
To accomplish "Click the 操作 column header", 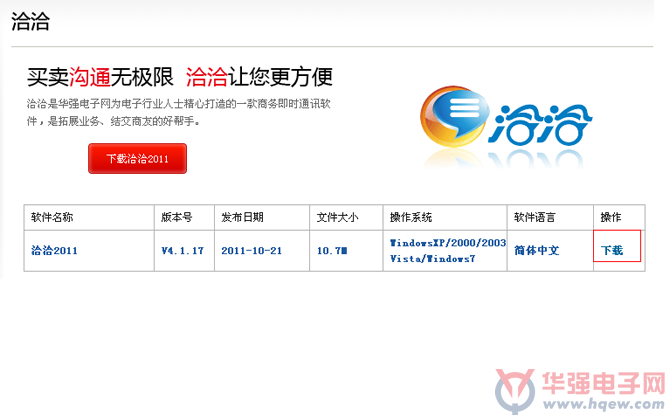I will pos(611,217).
